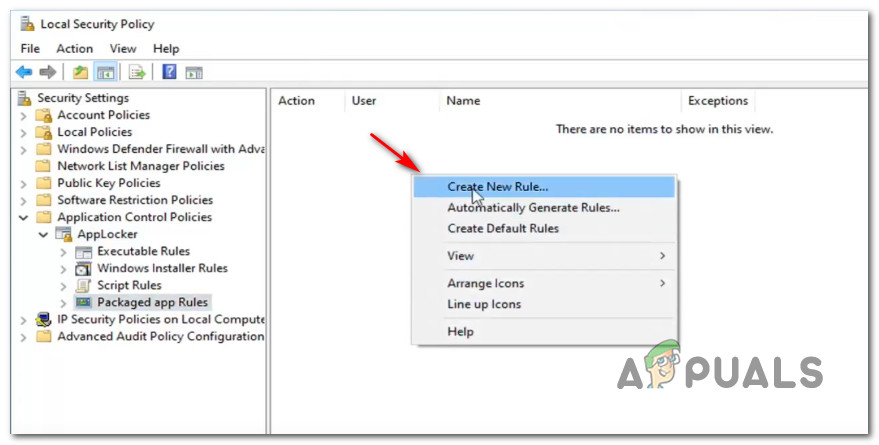This screenshot has height=445, width=879.
Task: Click the Security Settings root icon
Action: tap(25, 98)
